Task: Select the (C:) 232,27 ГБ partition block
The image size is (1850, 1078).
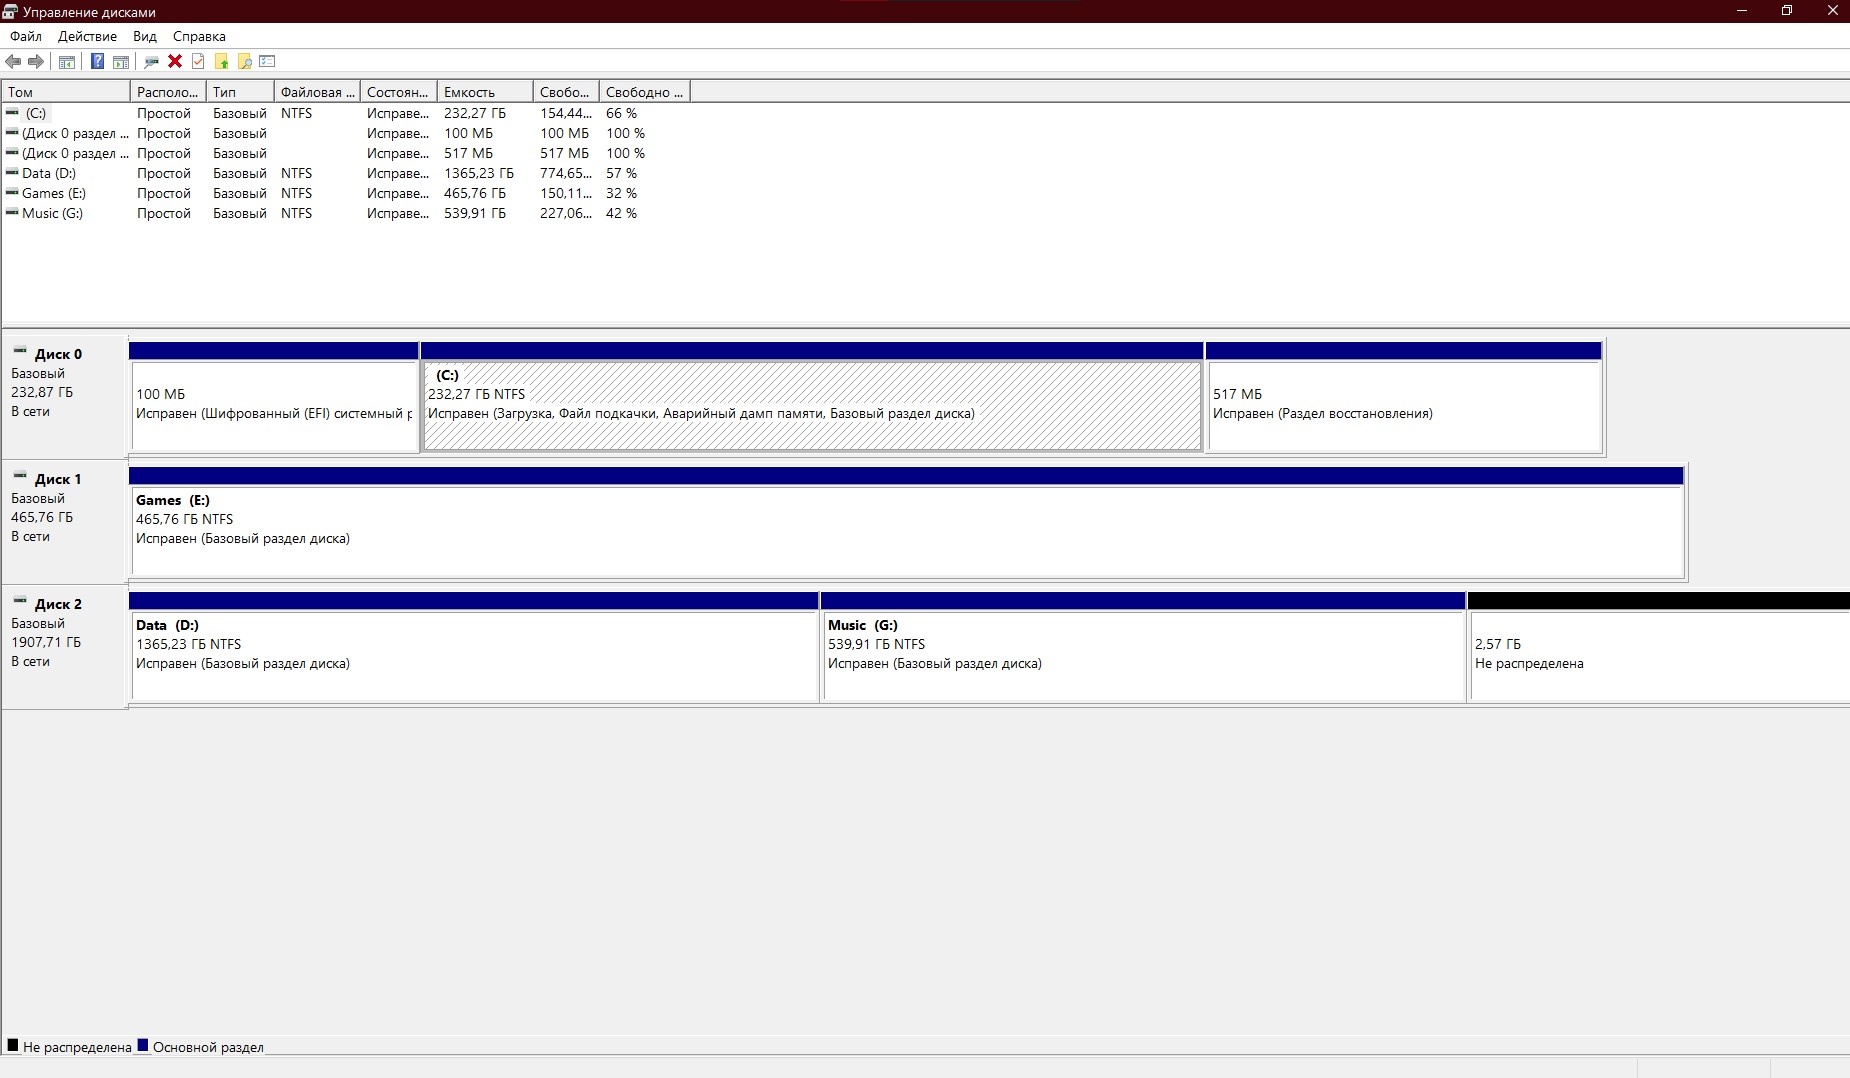Action: point(812,398)
